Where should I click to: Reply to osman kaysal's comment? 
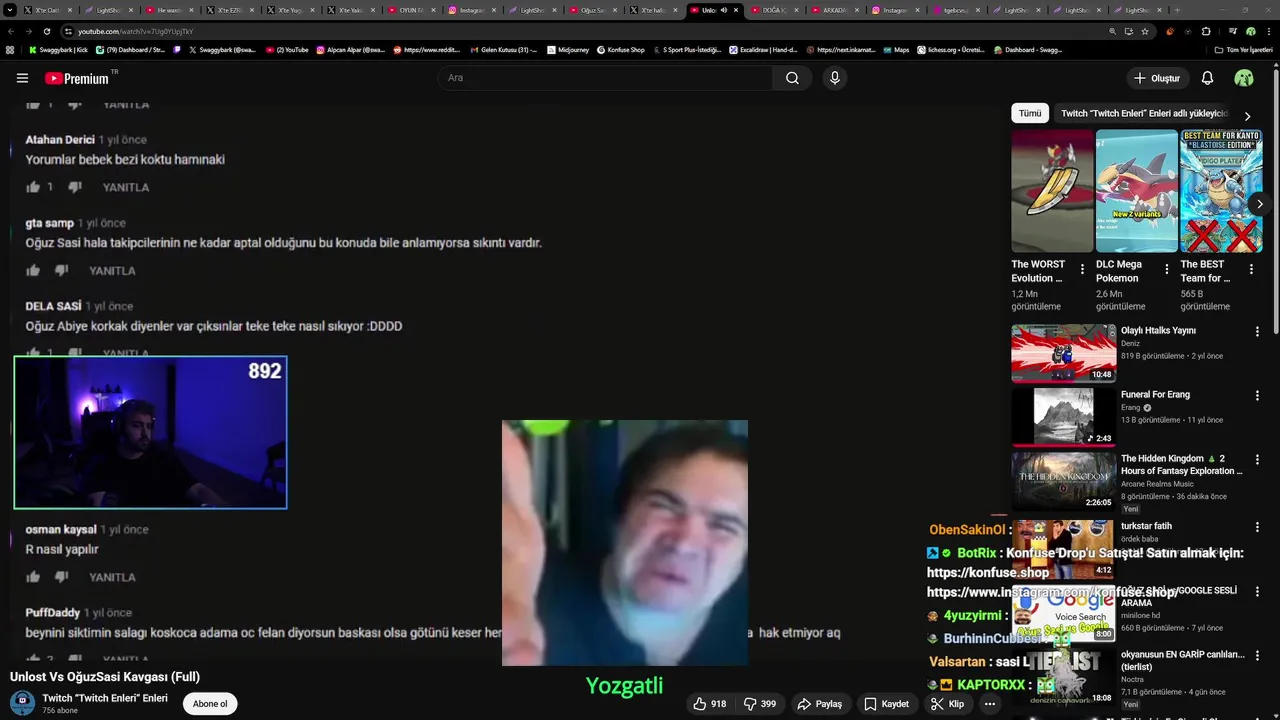tap(112, 577)
